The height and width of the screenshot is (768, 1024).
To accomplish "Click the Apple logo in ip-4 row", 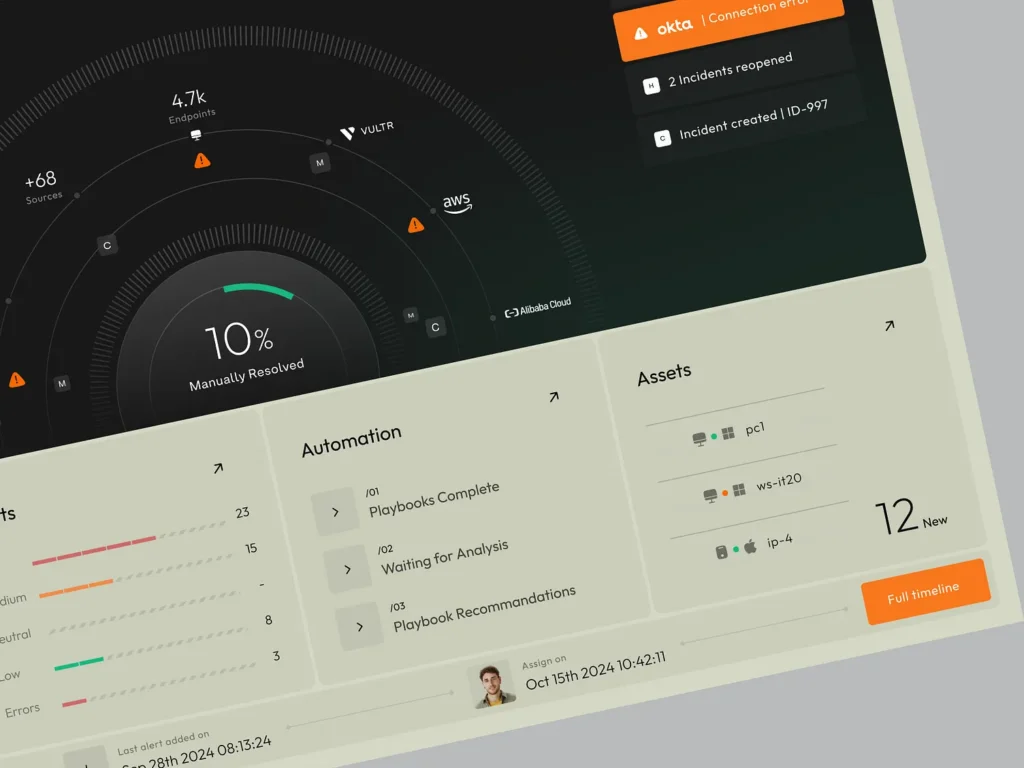I will [x=750, y=546].
